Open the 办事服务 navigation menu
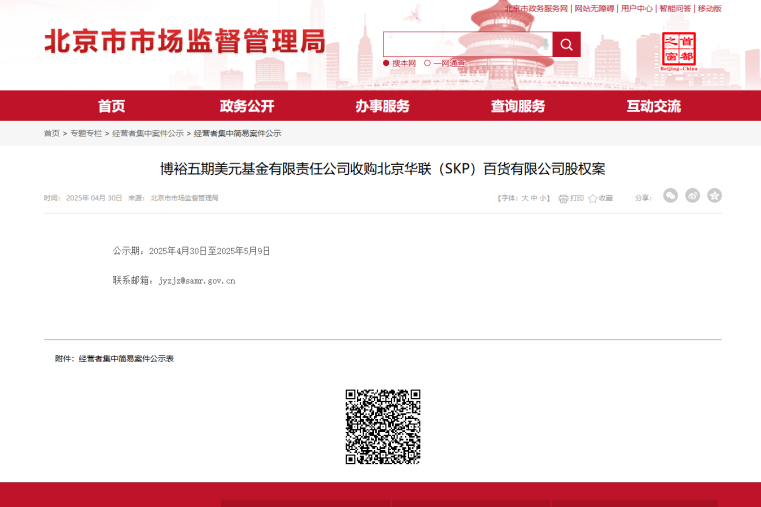Image resolution: width=761 pixels, height=507 pixels. [x=382, y=106]
